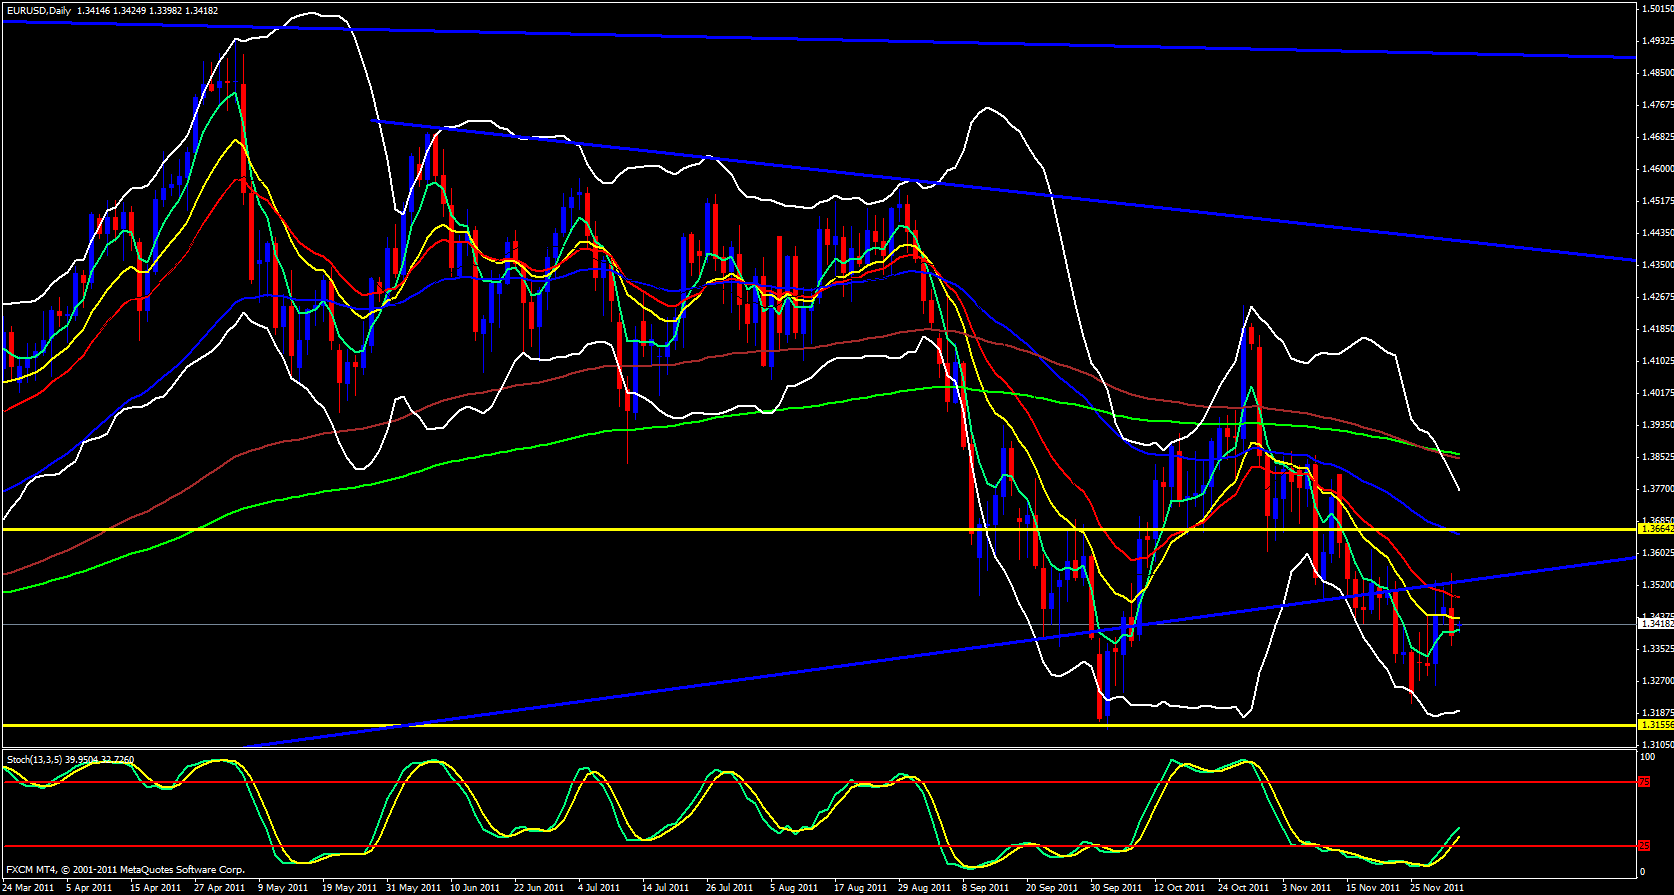Click the 1.47675 price scale label
1674x895 pixels.
click(x=1657, y=105)
